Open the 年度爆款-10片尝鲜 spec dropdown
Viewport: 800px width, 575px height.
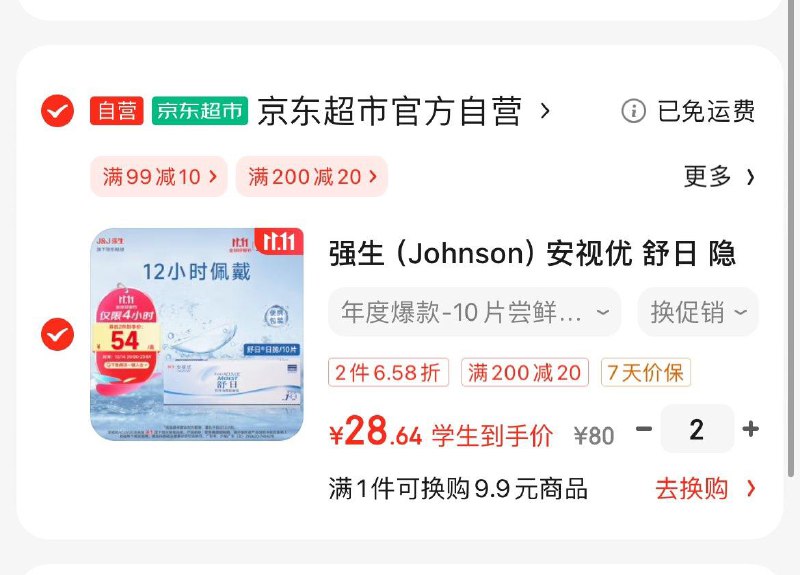tap(474, 312)
